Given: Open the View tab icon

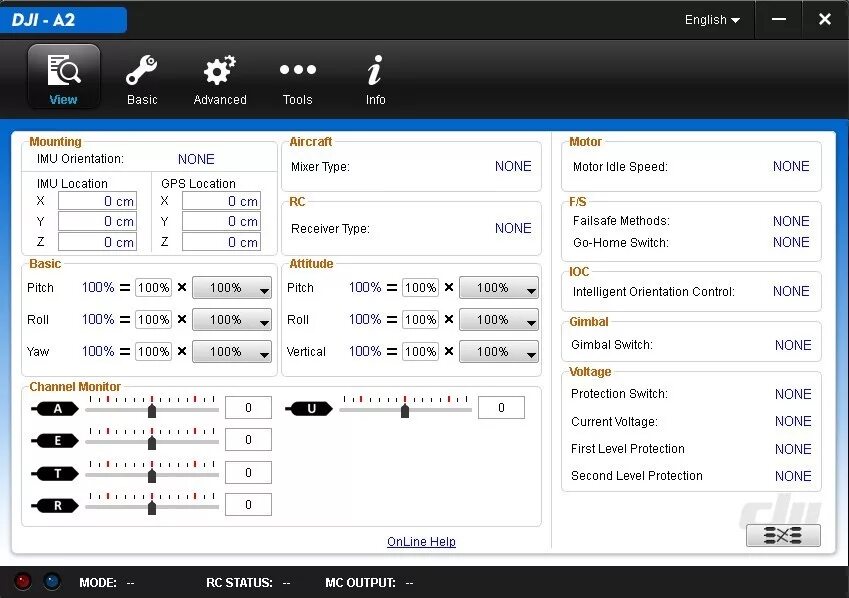Looking at the screenshot, I should click(63, 76).
